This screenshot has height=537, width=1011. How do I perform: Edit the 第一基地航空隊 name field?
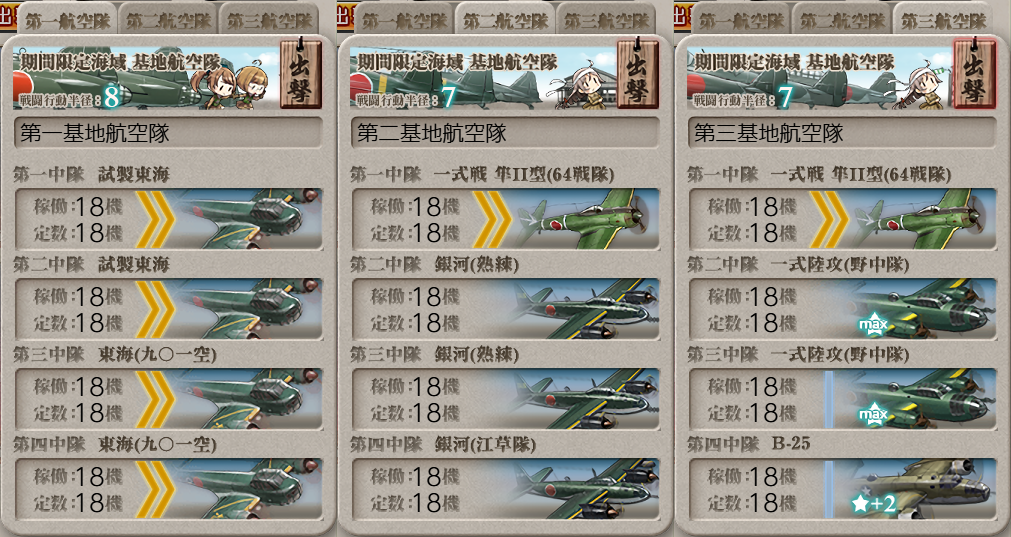[168, 133]
